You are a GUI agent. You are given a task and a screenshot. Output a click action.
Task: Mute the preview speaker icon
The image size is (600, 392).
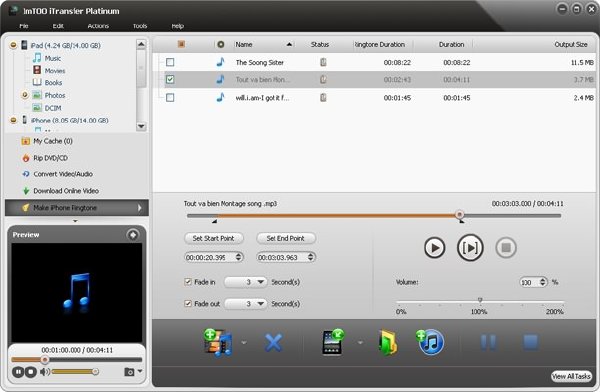pos(44,371)
